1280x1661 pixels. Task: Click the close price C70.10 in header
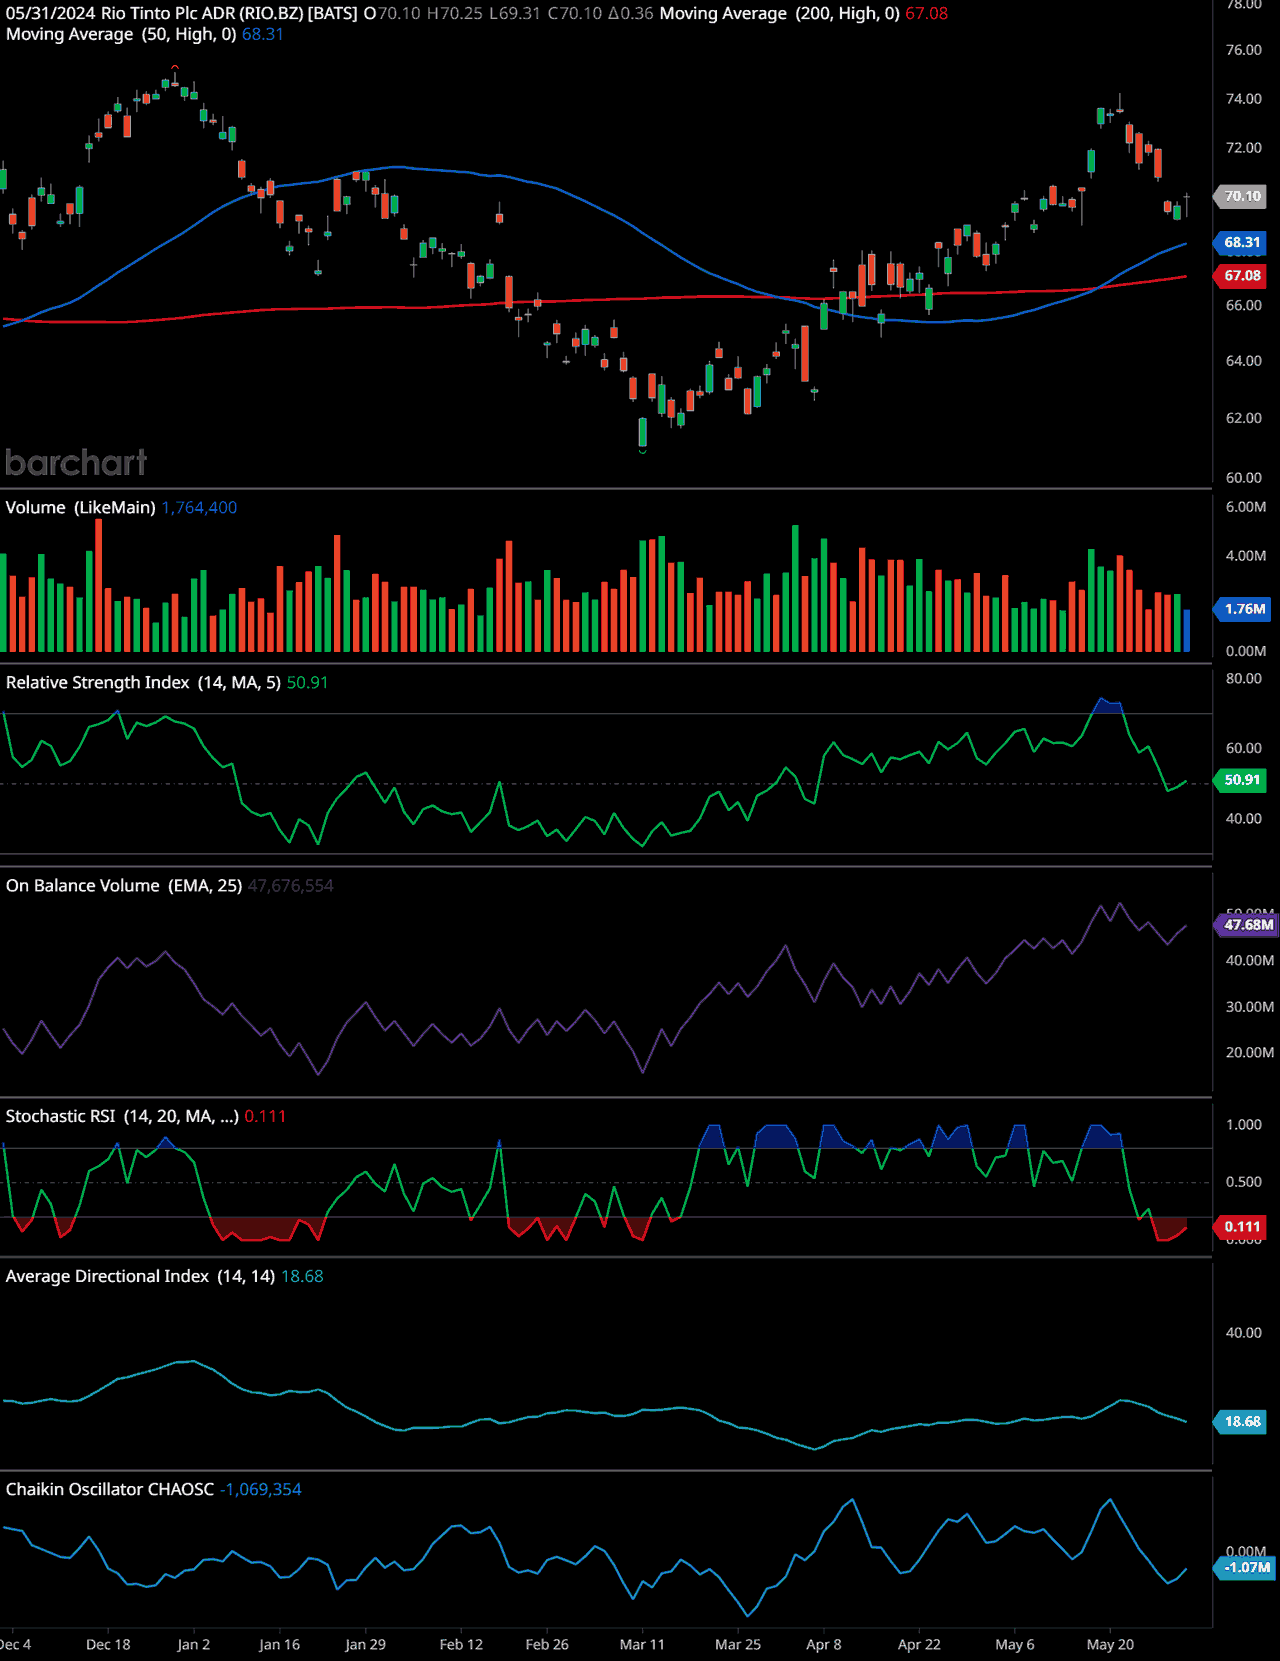pyautogui.click(x=575, y=14)
